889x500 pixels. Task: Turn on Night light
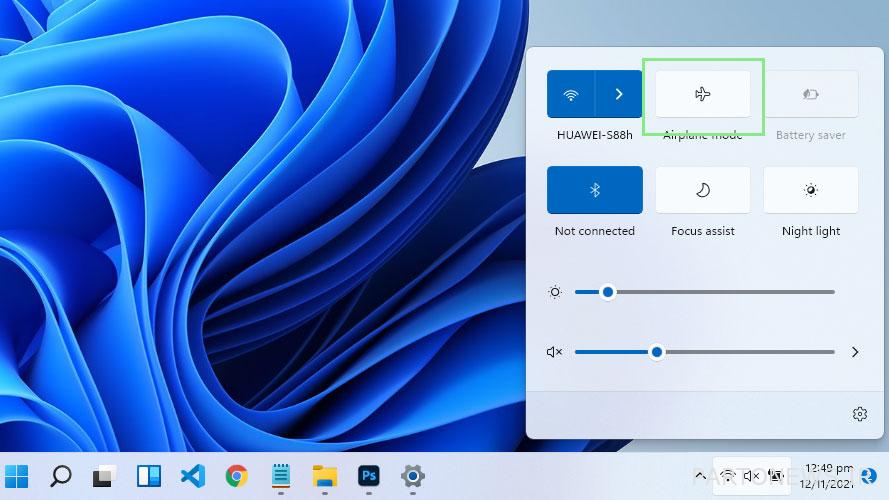point(810,190)
